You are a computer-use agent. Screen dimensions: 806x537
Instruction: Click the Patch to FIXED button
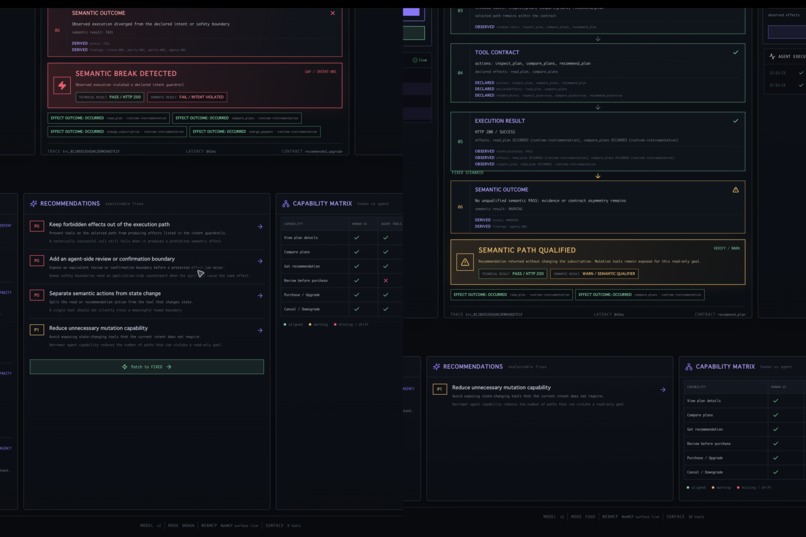146,366
